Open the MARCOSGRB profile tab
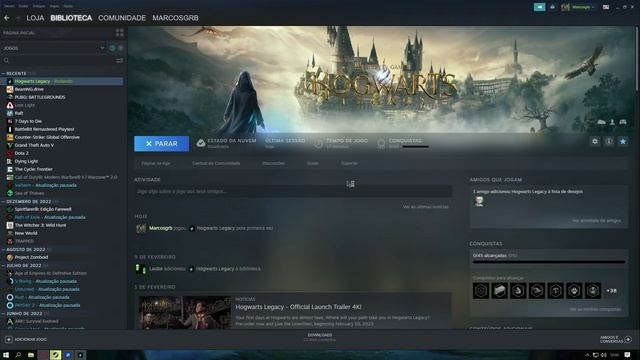The height and width of the screenshot is (360, 640). (x=176, y=18)
